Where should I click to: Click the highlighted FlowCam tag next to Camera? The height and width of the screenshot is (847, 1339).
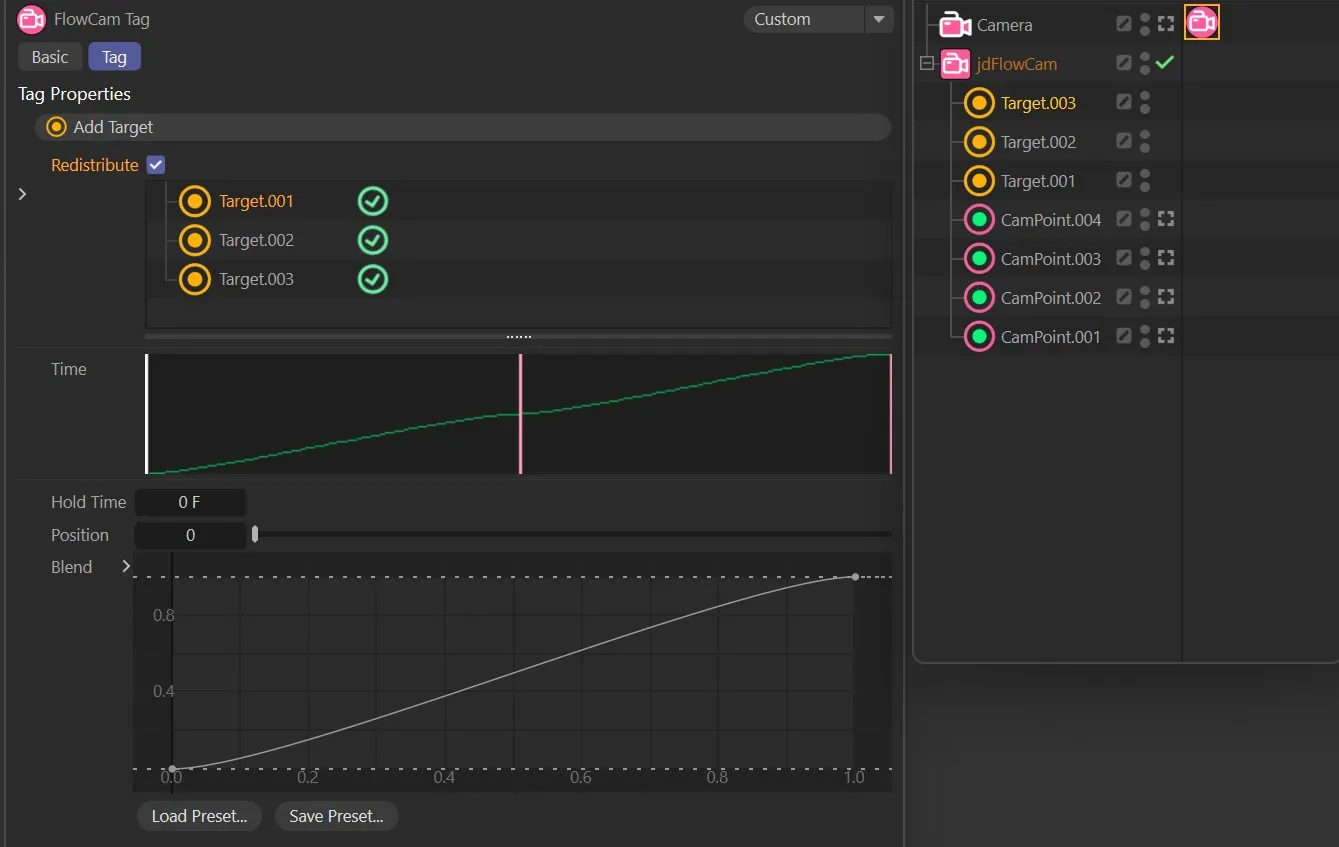coord(1201,21)
